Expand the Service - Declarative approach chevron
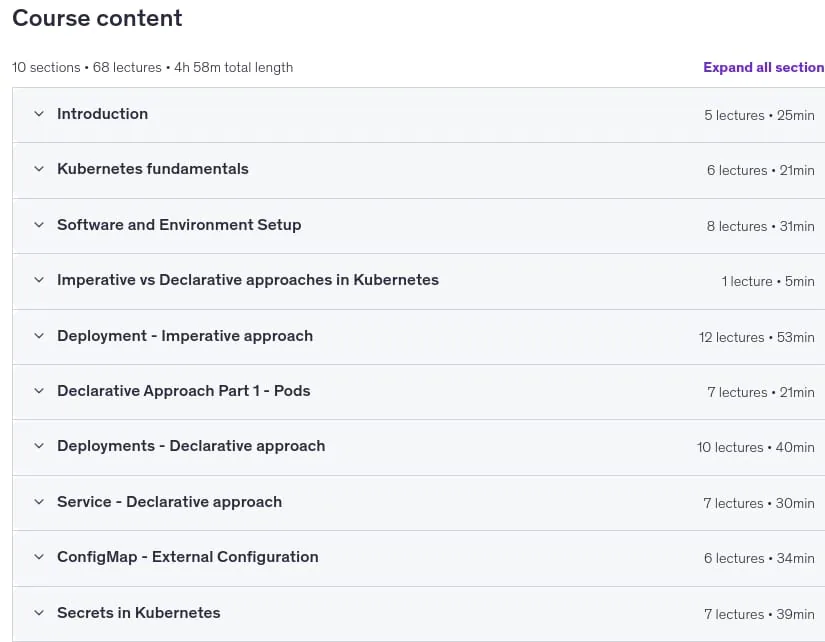Screen dimensions: 825x642 click(39, 502)
